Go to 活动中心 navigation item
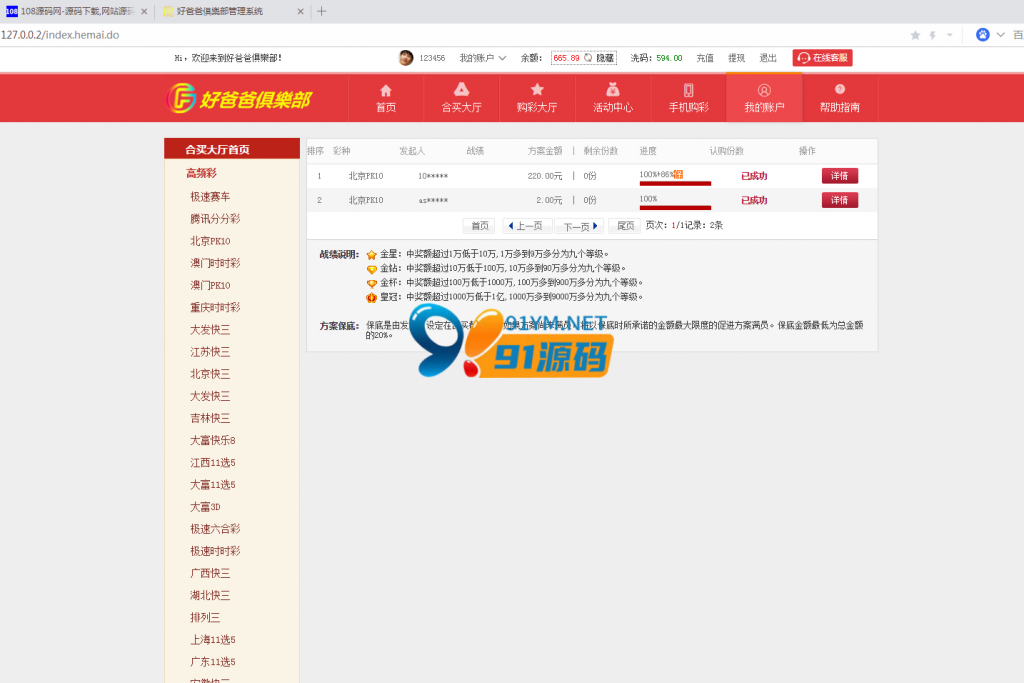1024x683 pixels. (613, 98)
